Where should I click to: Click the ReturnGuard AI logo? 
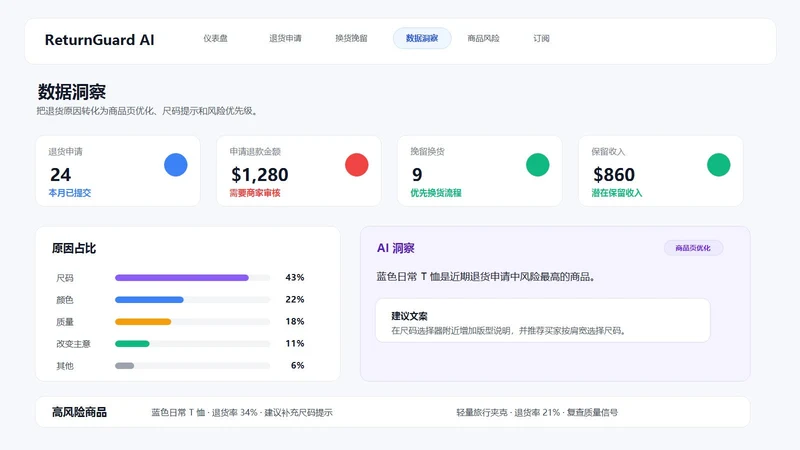pyautogui.click(x=99, y=40)
